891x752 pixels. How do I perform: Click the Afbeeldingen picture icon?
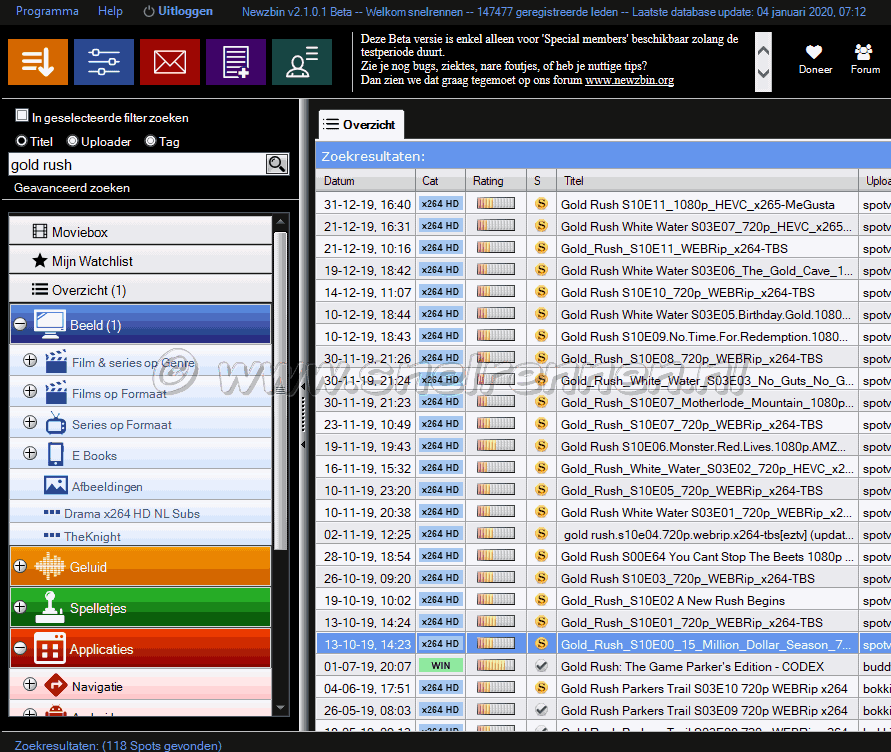coord(56,485)
